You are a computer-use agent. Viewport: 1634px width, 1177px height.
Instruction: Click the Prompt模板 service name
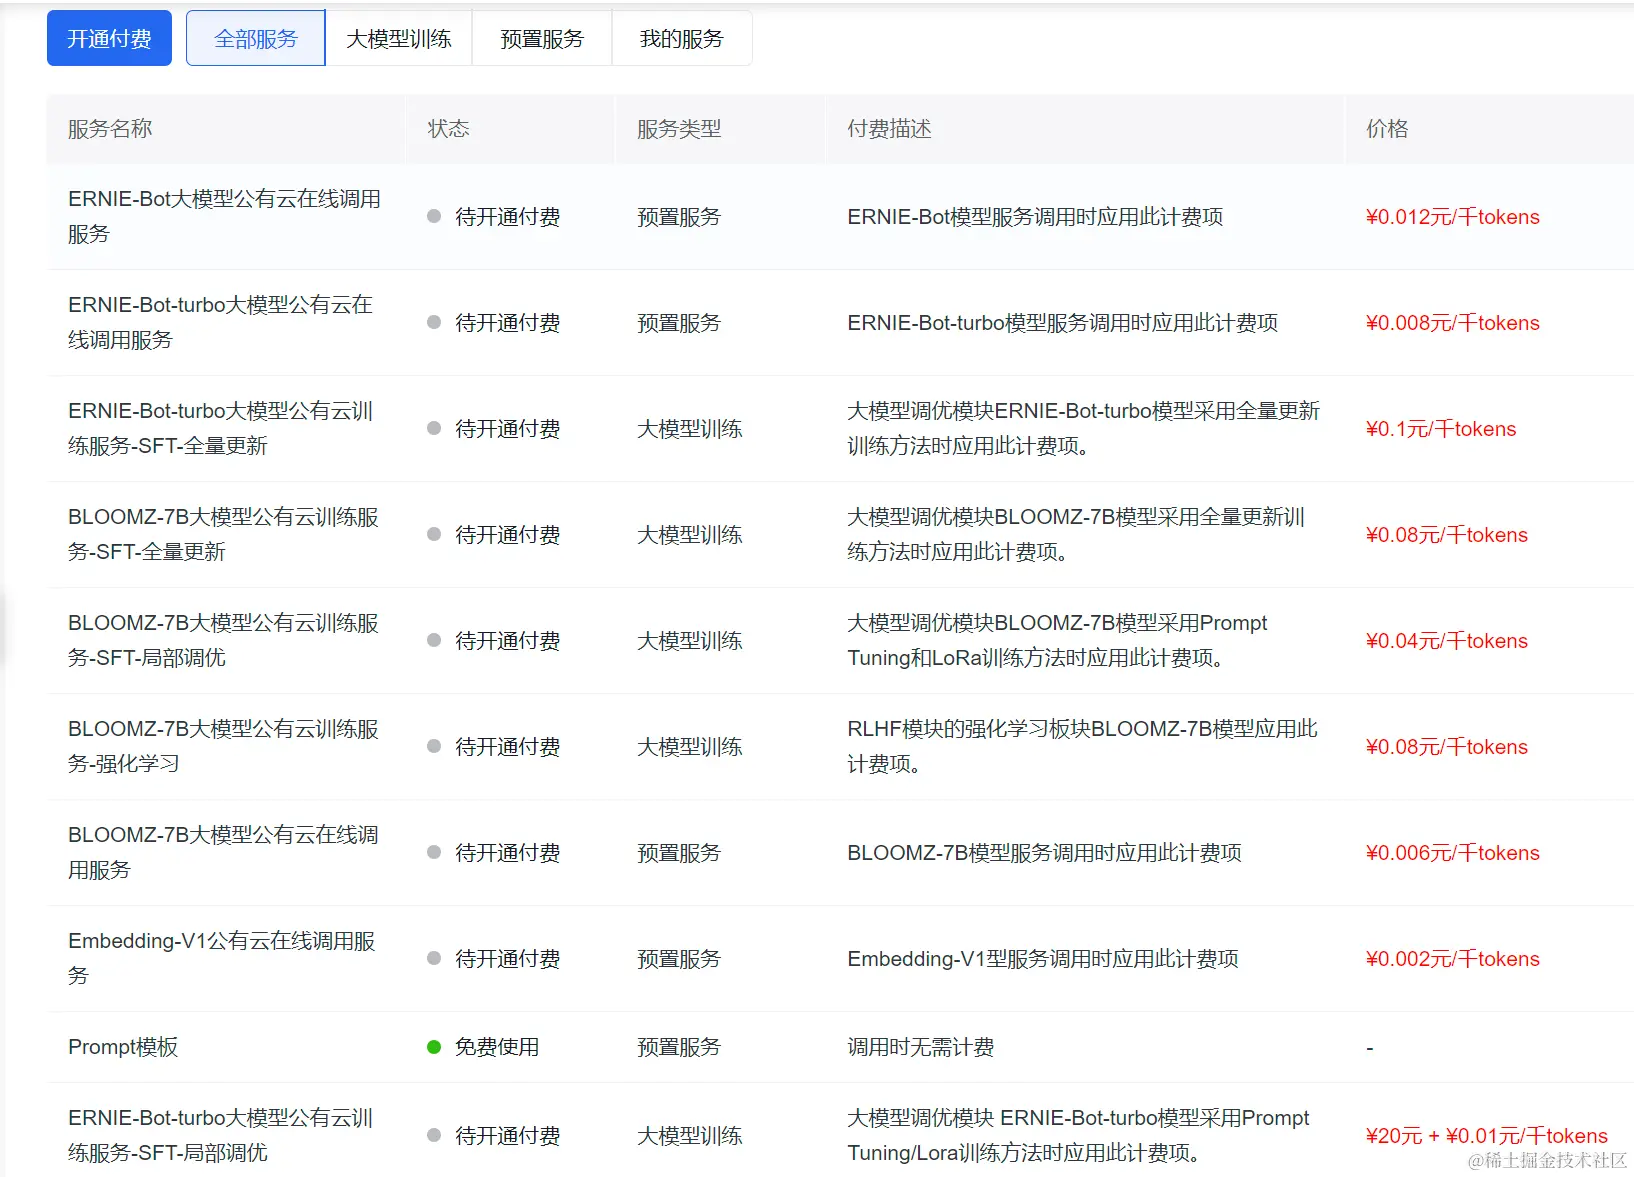coord(123,1047)
